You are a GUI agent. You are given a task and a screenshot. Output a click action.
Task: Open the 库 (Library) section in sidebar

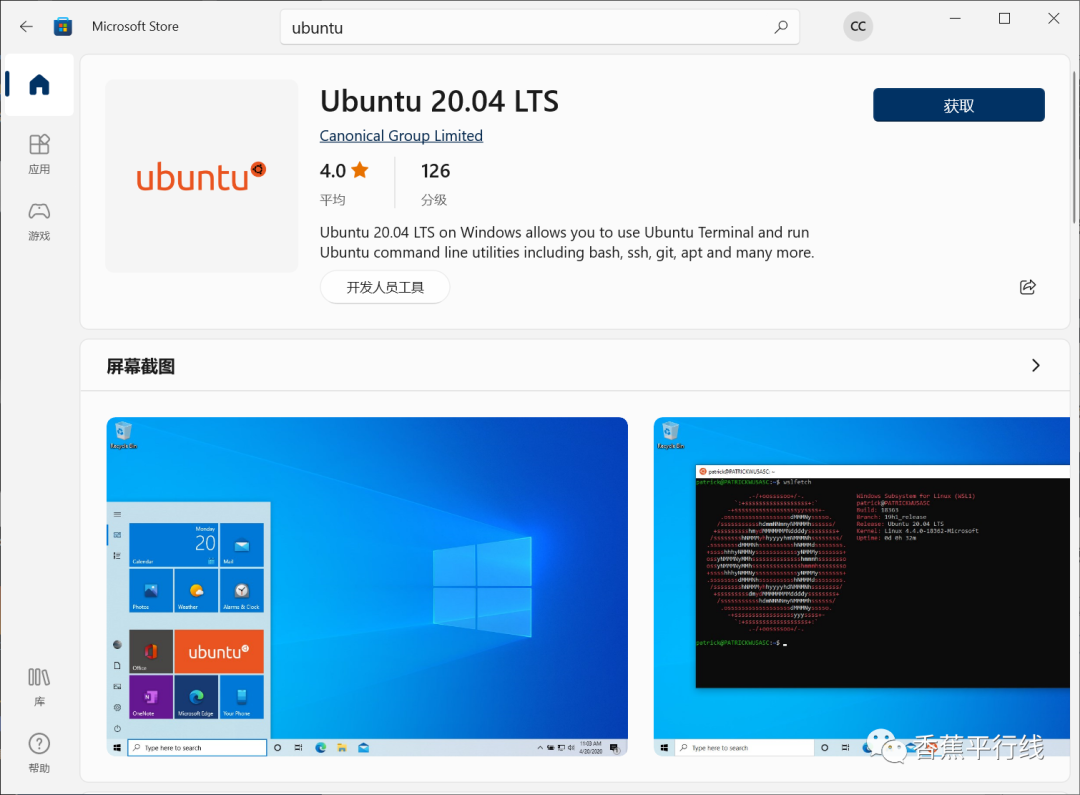[39, 688]
